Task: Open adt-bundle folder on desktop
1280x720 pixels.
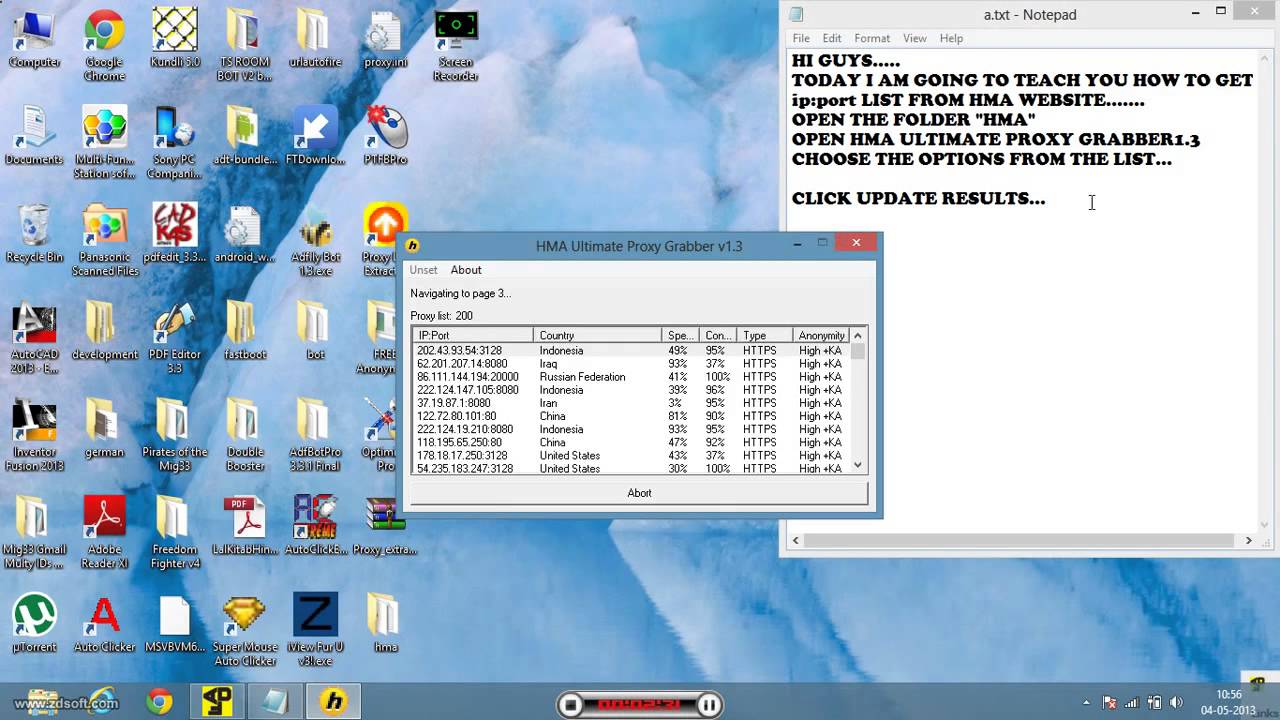Action: click(245, 137)
